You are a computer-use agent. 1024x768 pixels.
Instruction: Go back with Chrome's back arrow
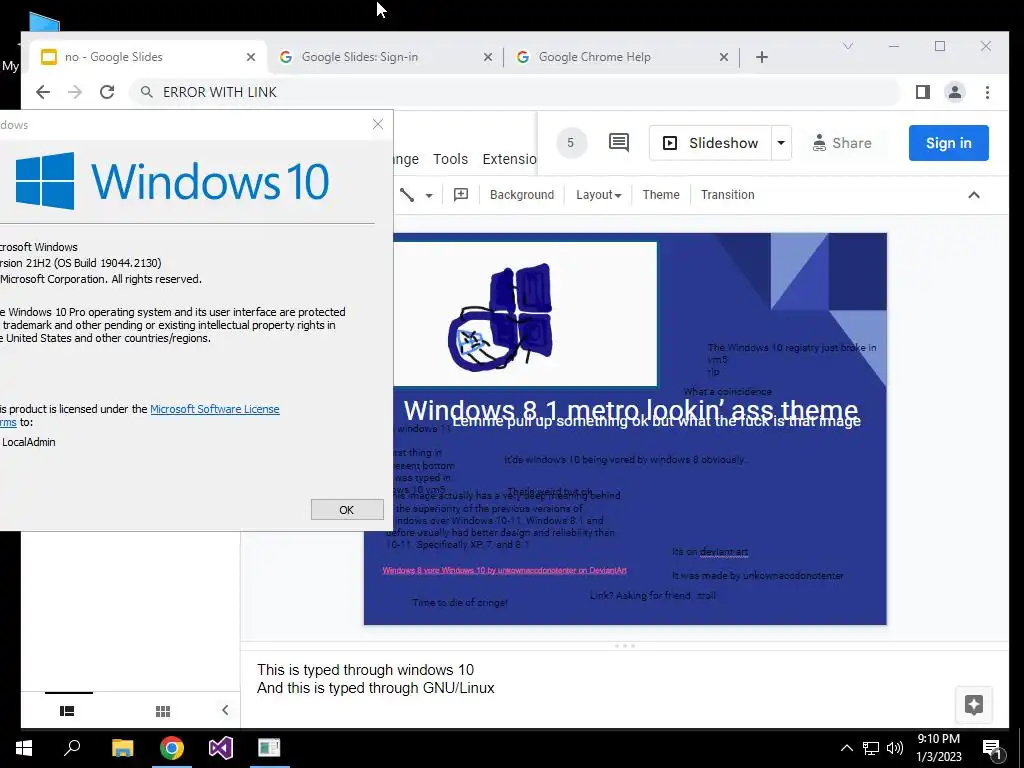[x=43, y=92]
